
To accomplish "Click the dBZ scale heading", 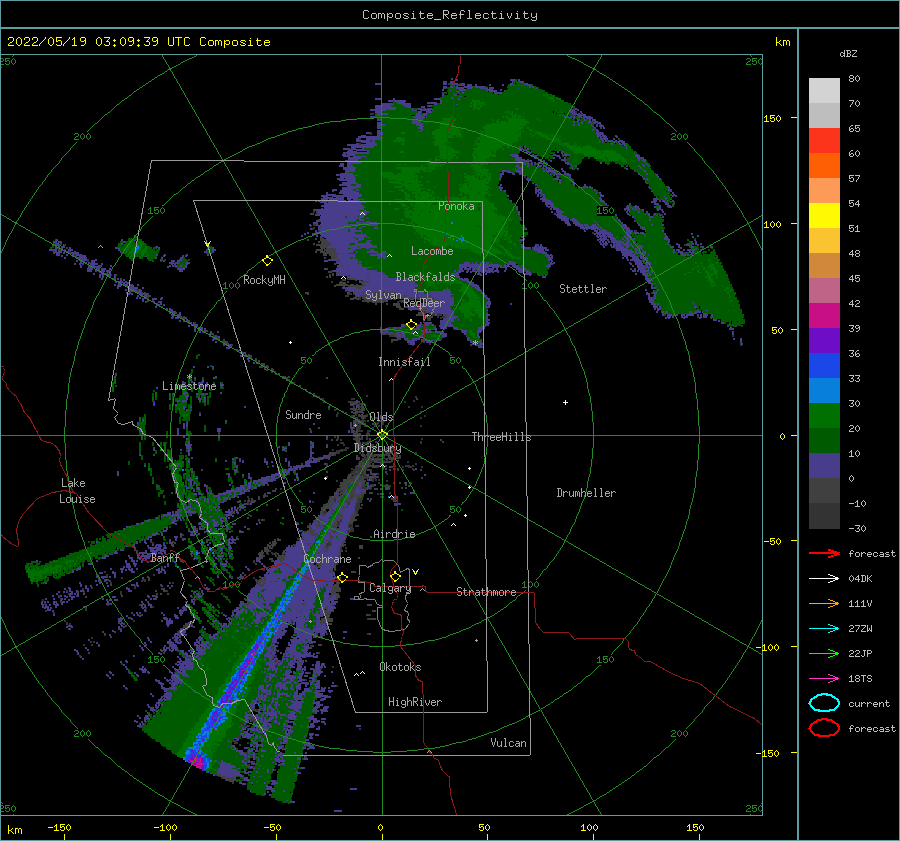I will point(848,53).
